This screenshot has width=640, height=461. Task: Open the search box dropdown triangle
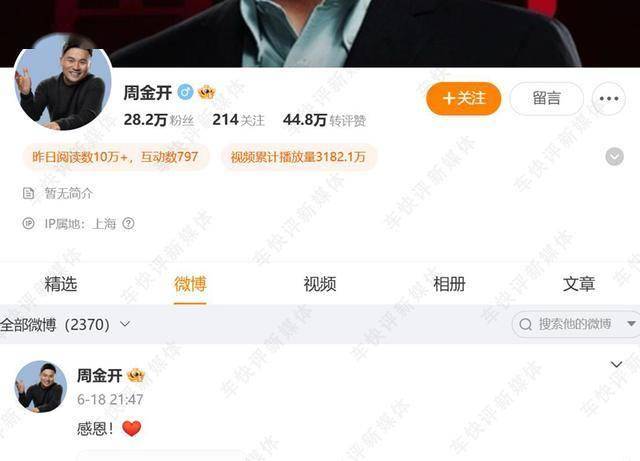[x=631, y=324]
